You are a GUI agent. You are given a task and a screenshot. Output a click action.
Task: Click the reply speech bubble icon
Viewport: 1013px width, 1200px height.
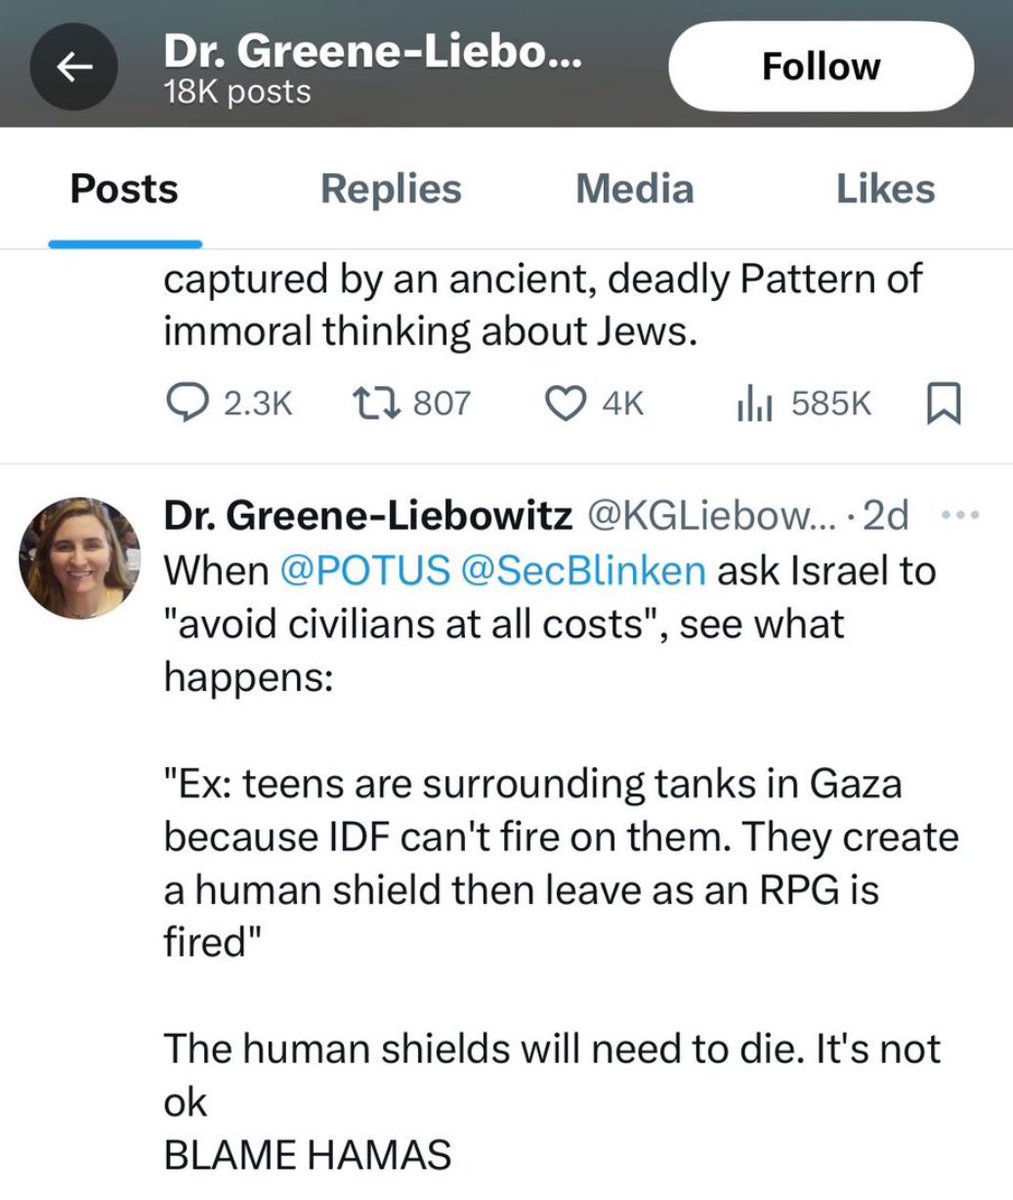(x=184, y=403)
